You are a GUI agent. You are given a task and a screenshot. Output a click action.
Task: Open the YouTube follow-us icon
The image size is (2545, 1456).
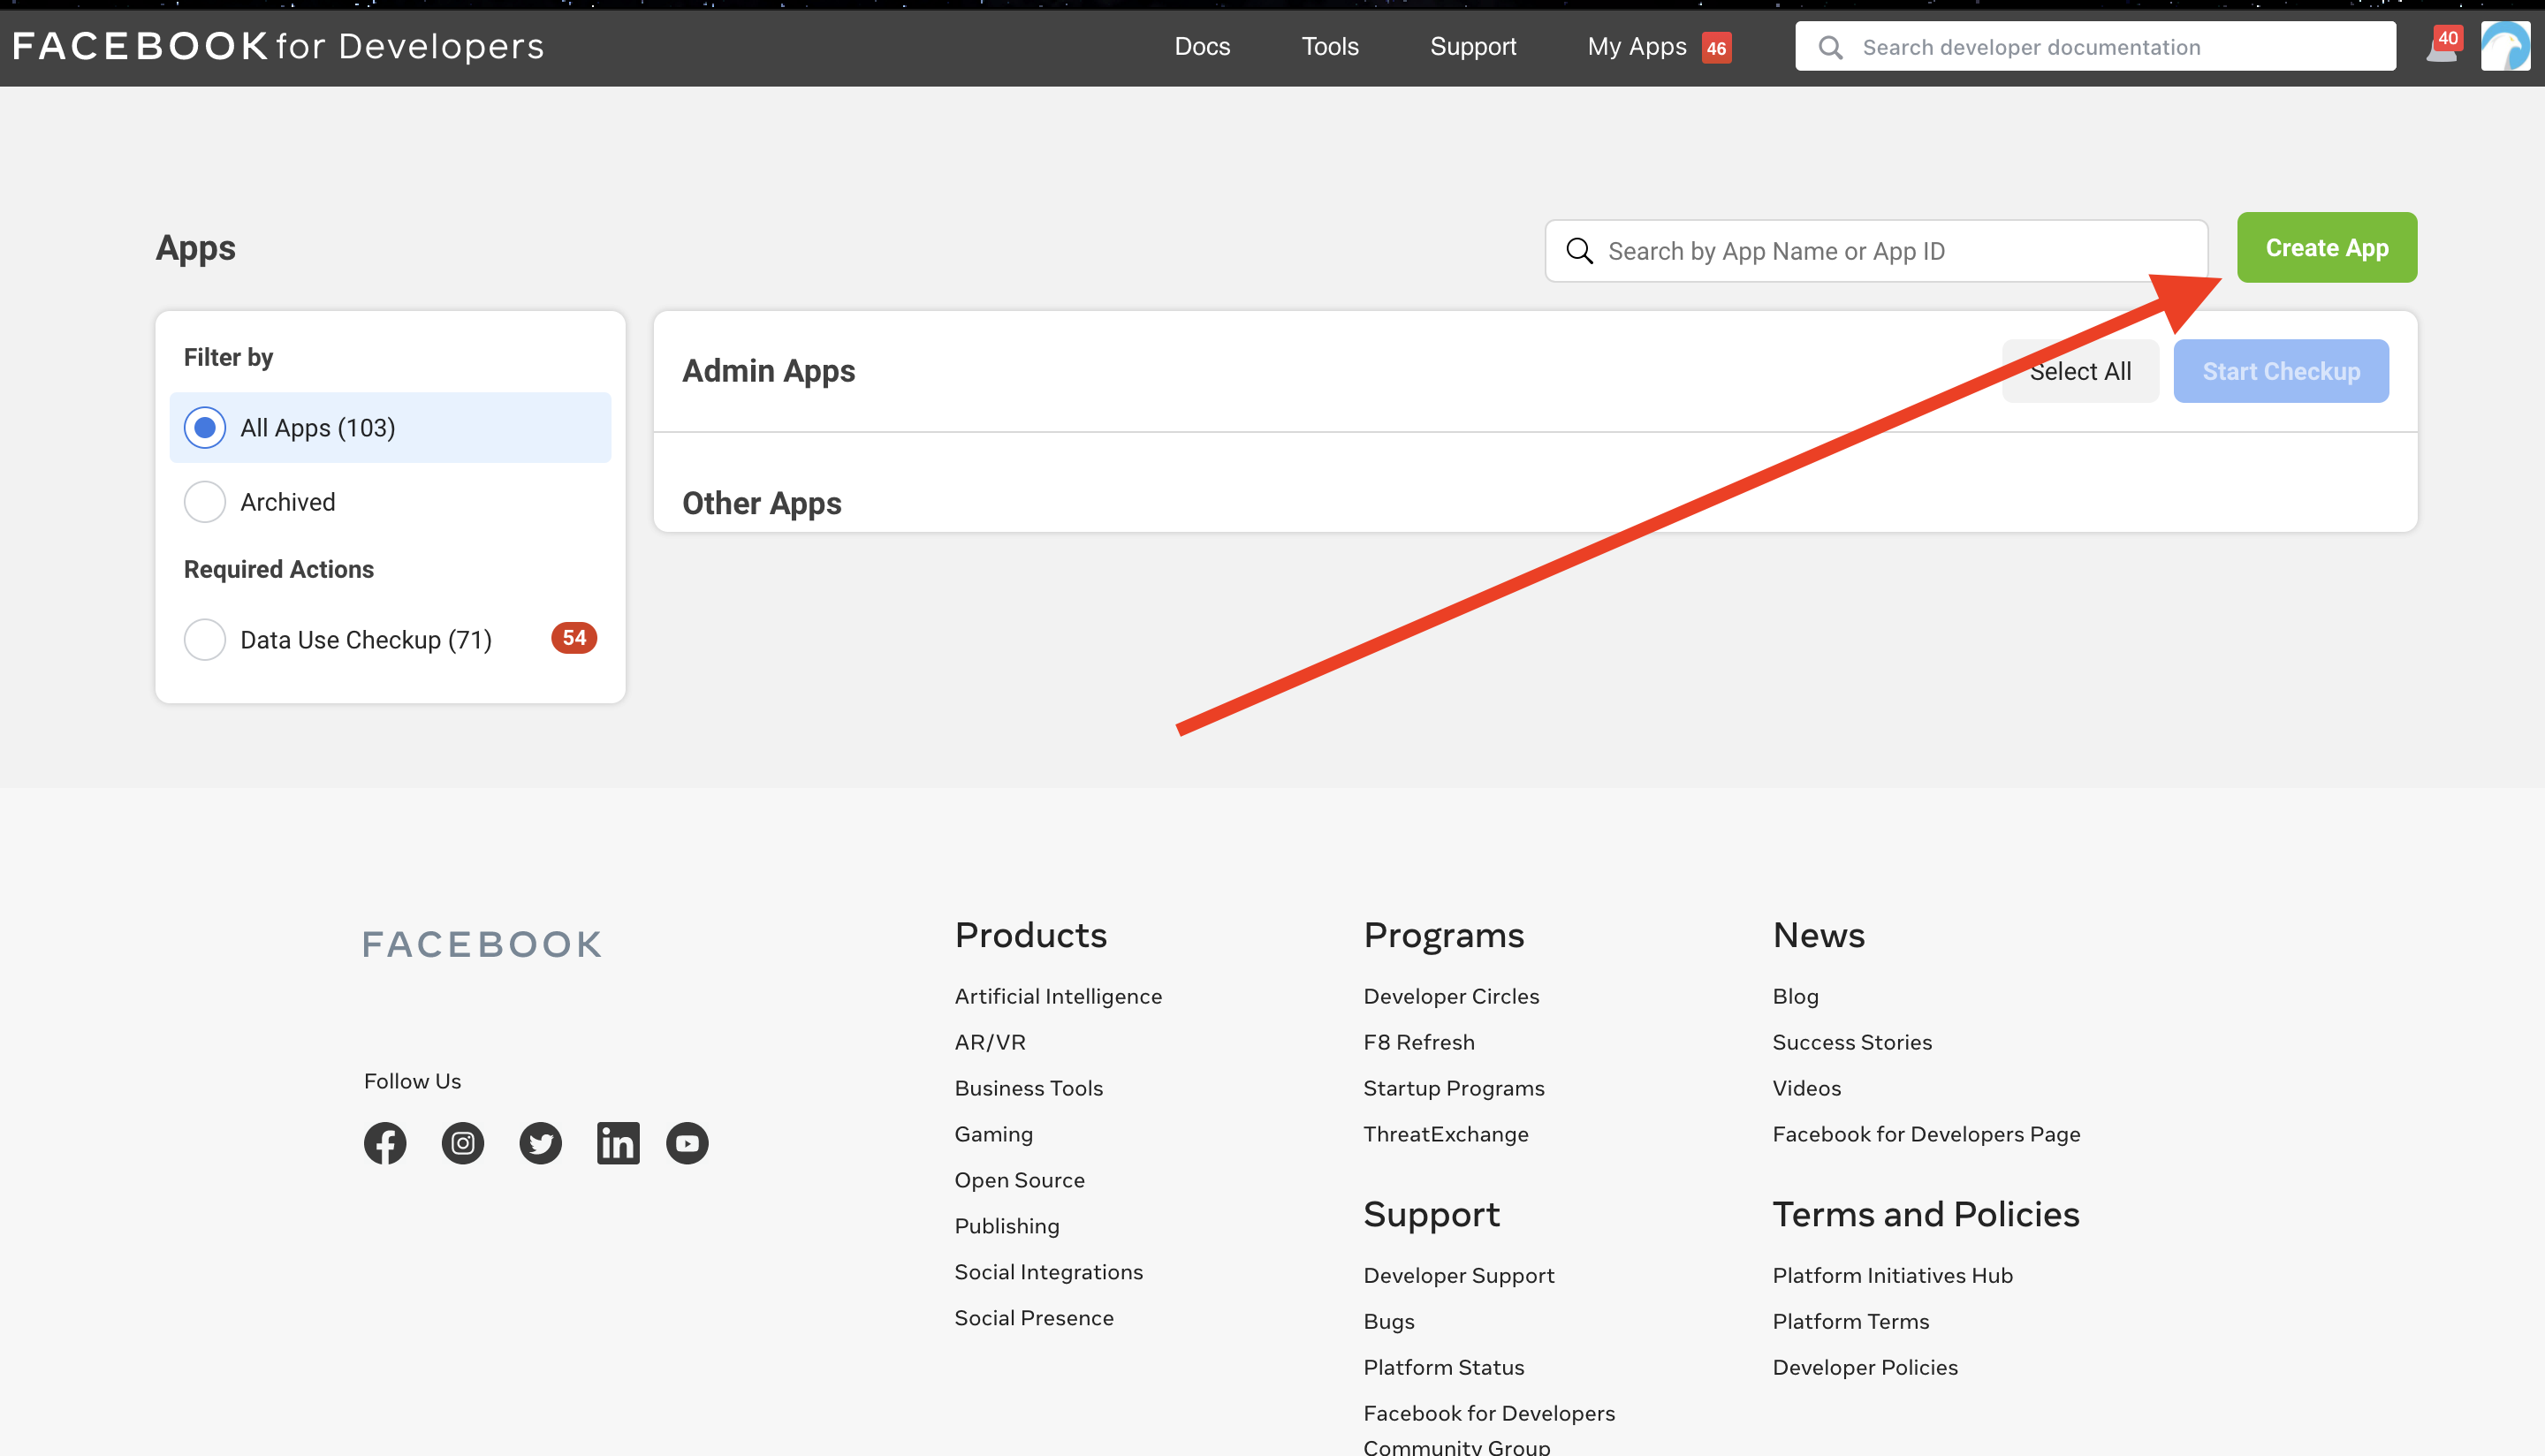tap(687, 1143)
